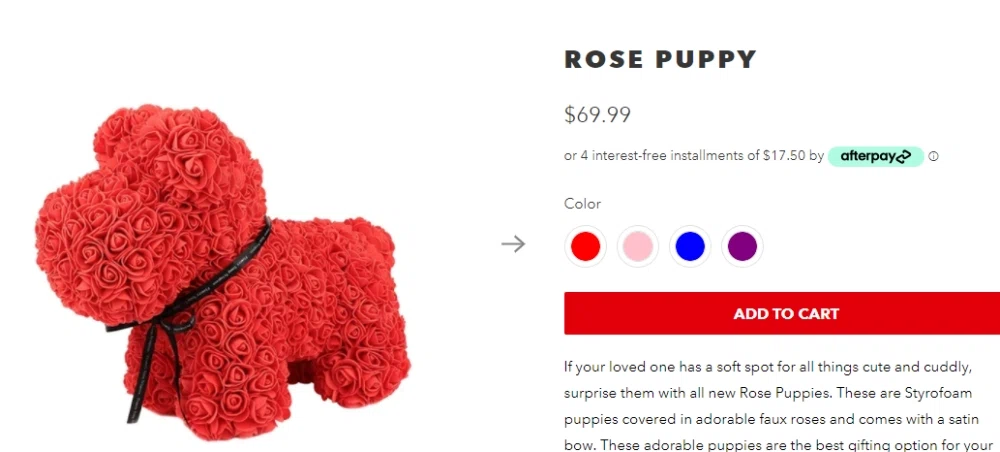Click the description line mentioning Styrofoam
Image resolution: width=1000 pixels, height=452 pixels.
click(x=767, y=392)
